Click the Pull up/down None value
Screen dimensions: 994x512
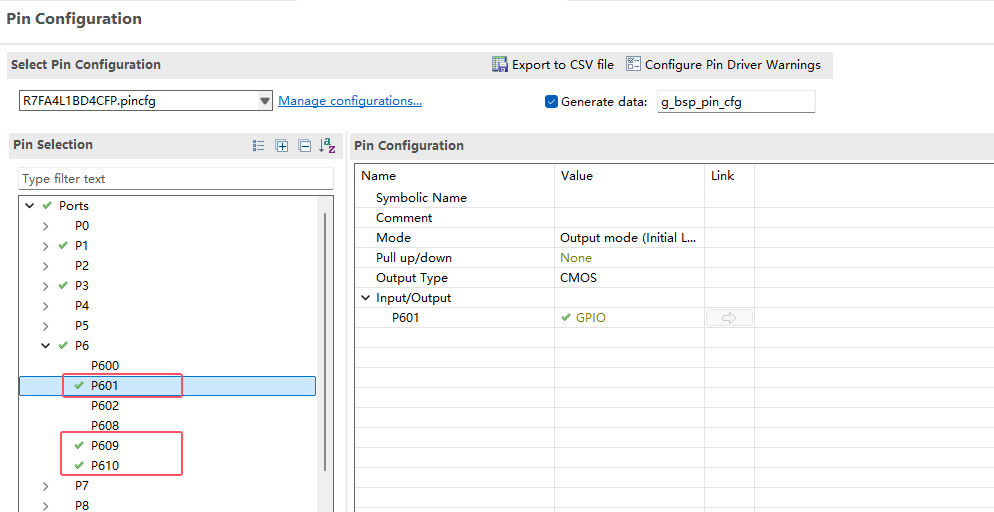[x=576, y=258]
